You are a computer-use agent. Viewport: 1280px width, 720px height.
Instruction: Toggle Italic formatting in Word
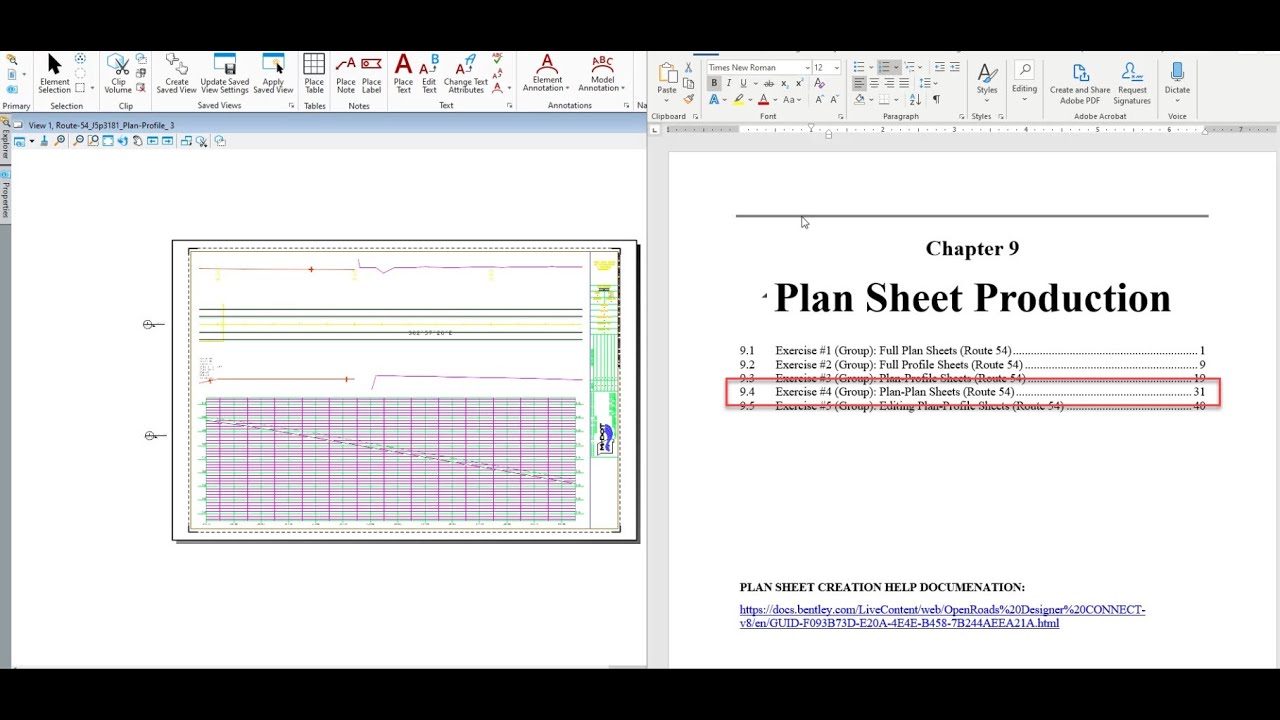point(728,83)
